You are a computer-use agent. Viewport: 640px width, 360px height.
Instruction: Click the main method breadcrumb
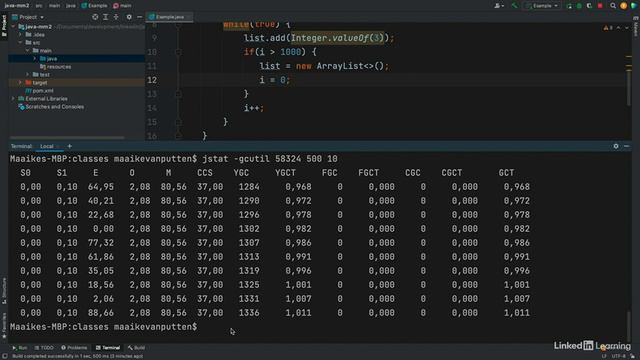[122, 6]
